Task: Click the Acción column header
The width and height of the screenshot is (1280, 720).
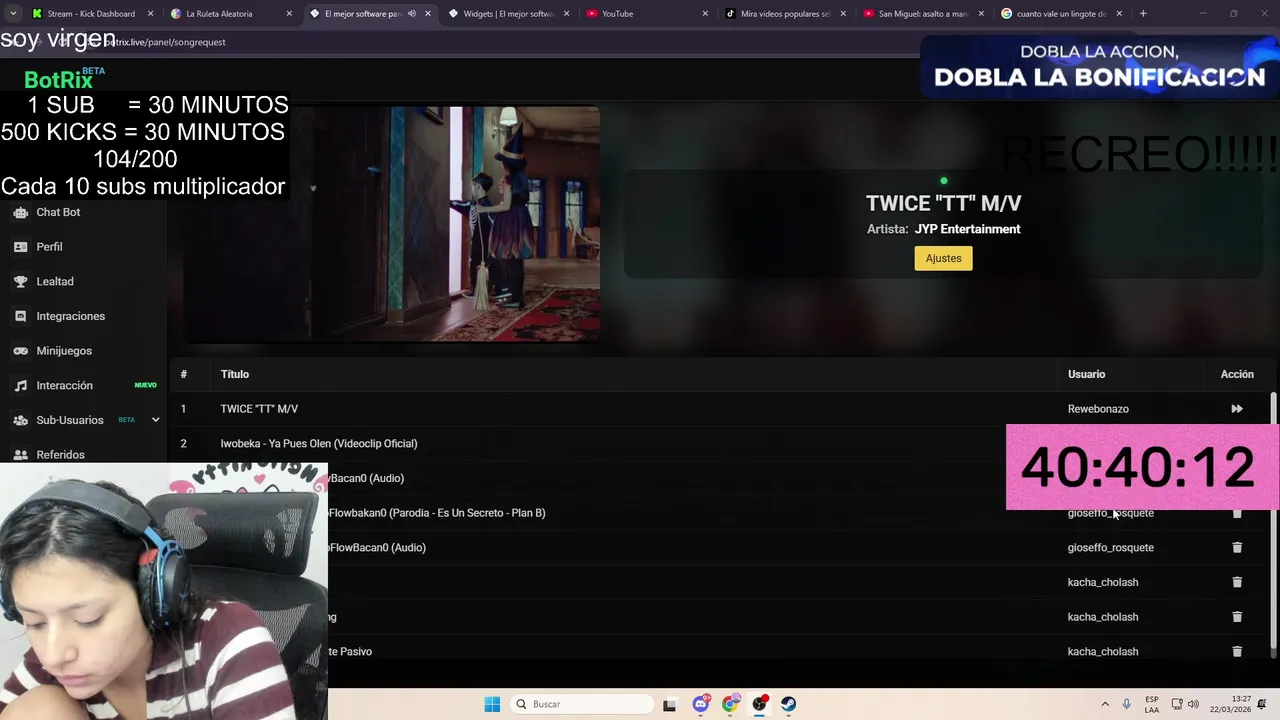Action: pos(1237,374)
